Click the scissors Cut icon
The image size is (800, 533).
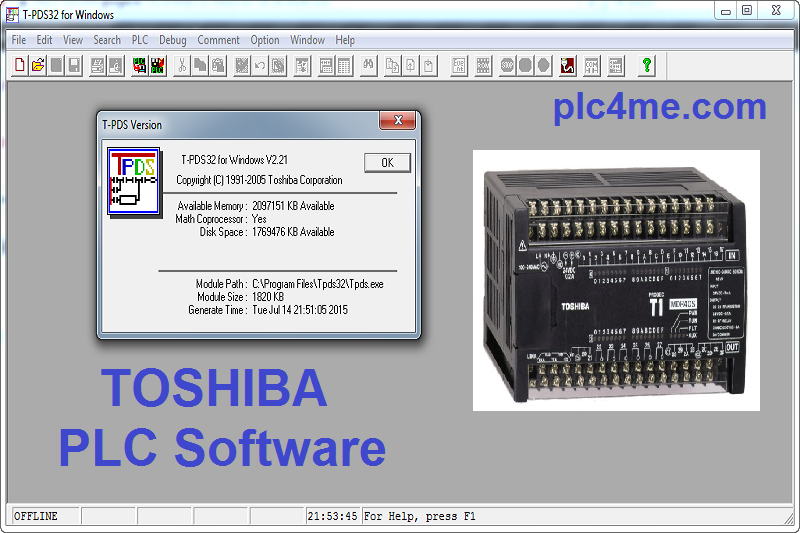(182, 66)
